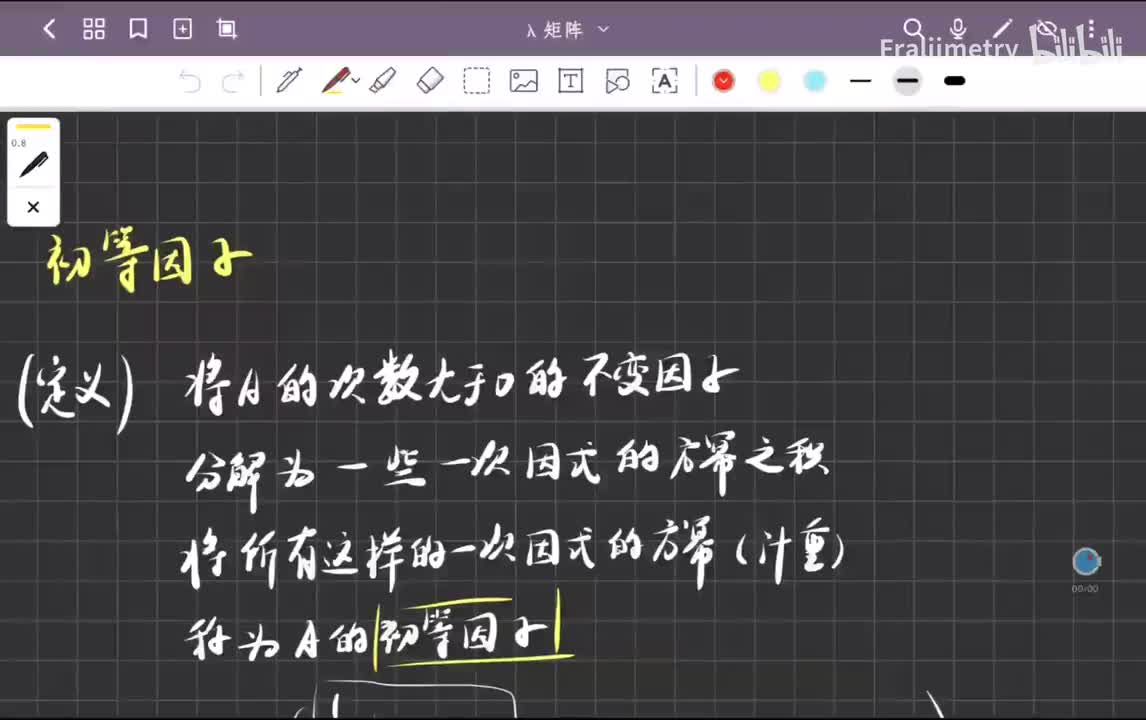Select the red brush pen tool

335,80
